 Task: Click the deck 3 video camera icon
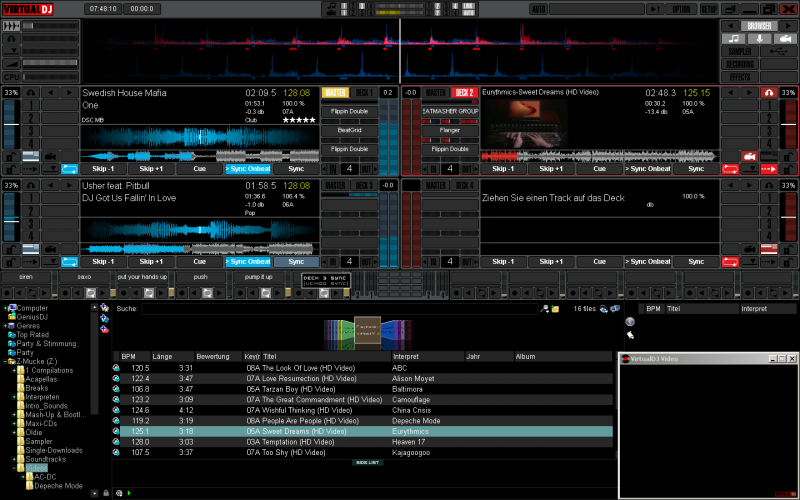click(50, 249)
